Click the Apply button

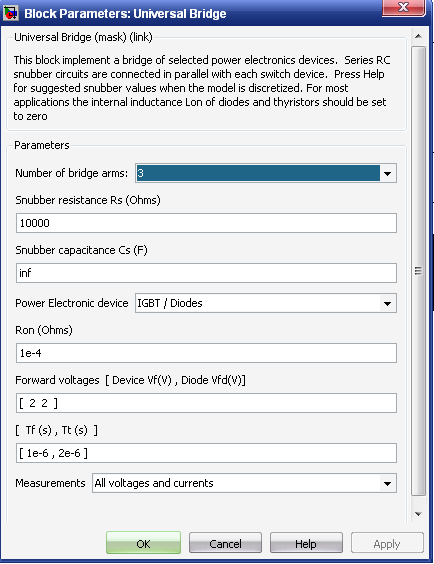(387, 543)
